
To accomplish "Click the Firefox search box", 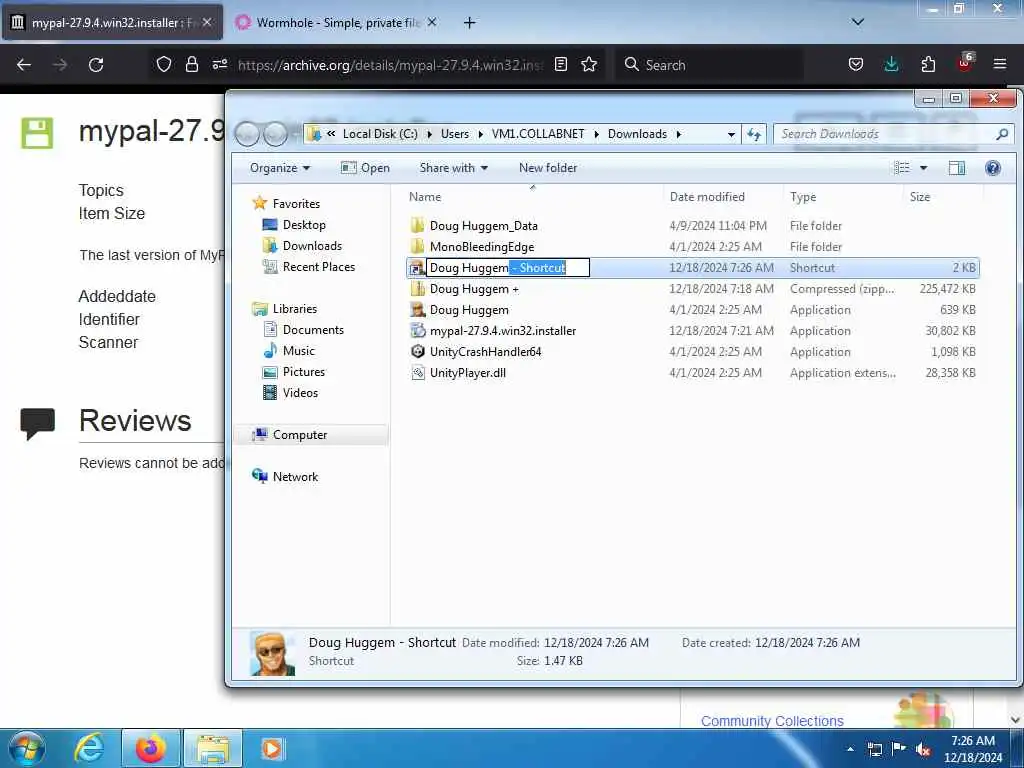I will click(709, 65).
